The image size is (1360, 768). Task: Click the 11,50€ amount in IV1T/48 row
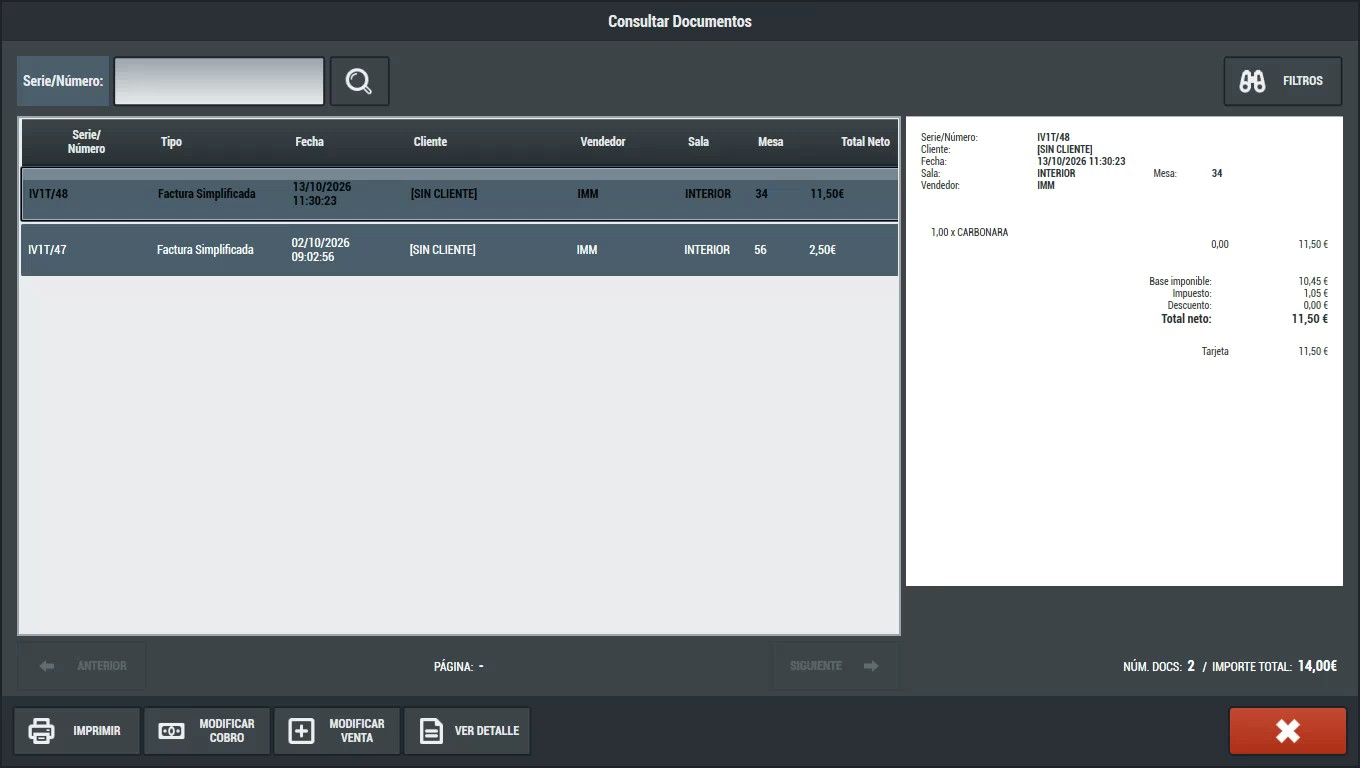pos(827,194)
